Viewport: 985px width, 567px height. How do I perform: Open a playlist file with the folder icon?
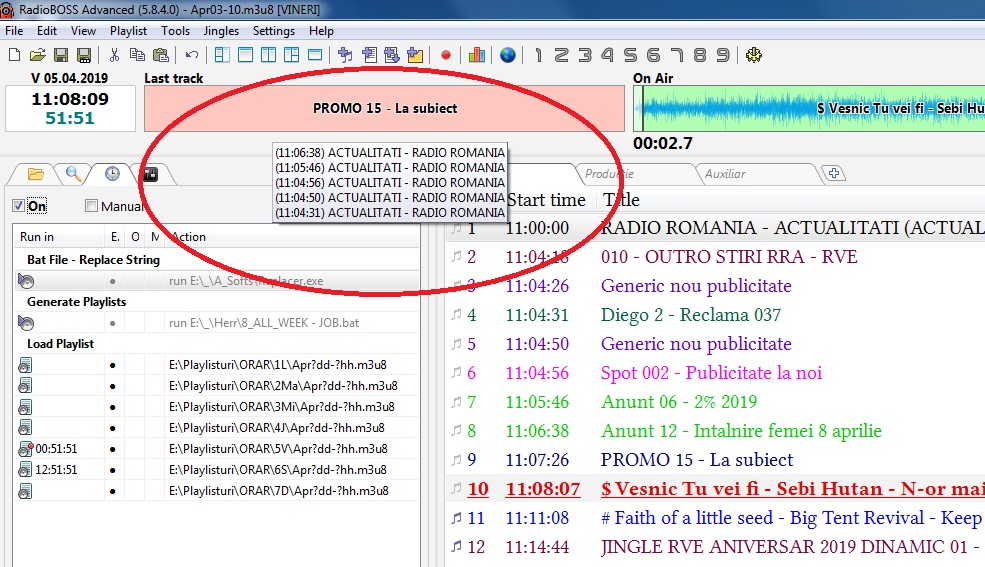point(37,55)
